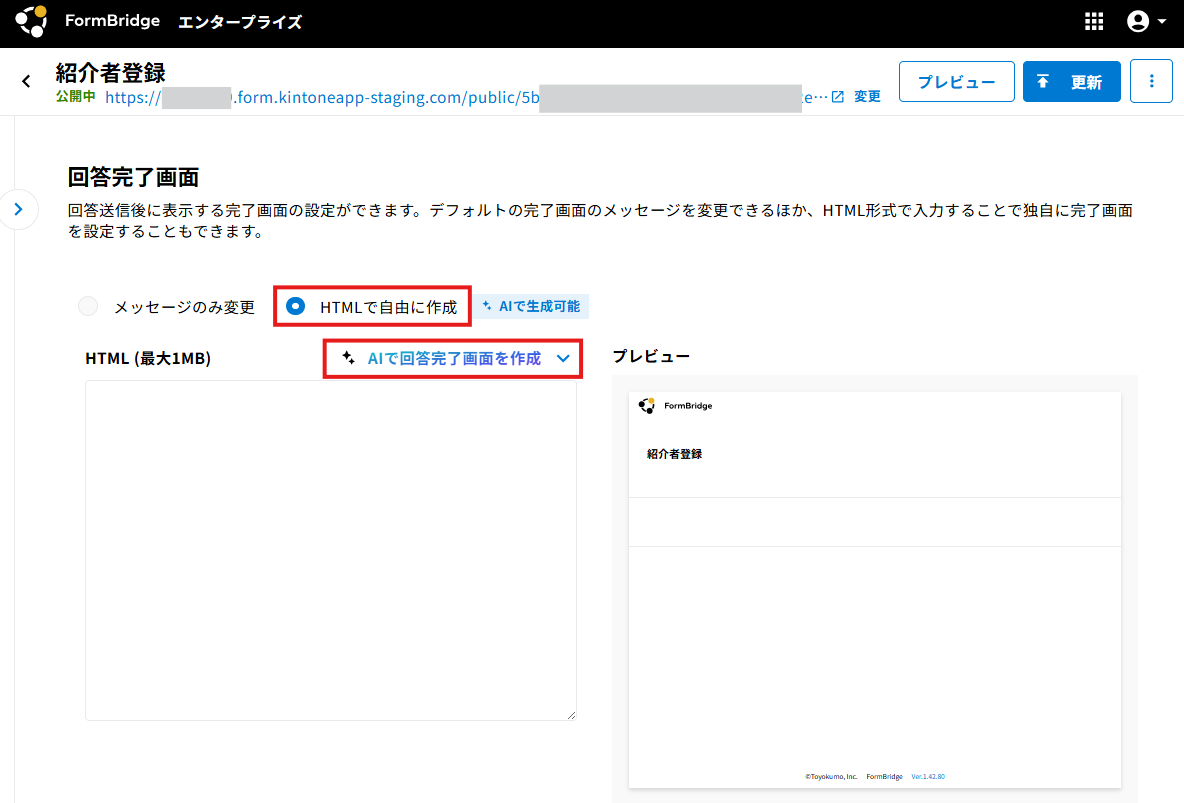Select the HTMLで自由に作成 radio option

295,306
